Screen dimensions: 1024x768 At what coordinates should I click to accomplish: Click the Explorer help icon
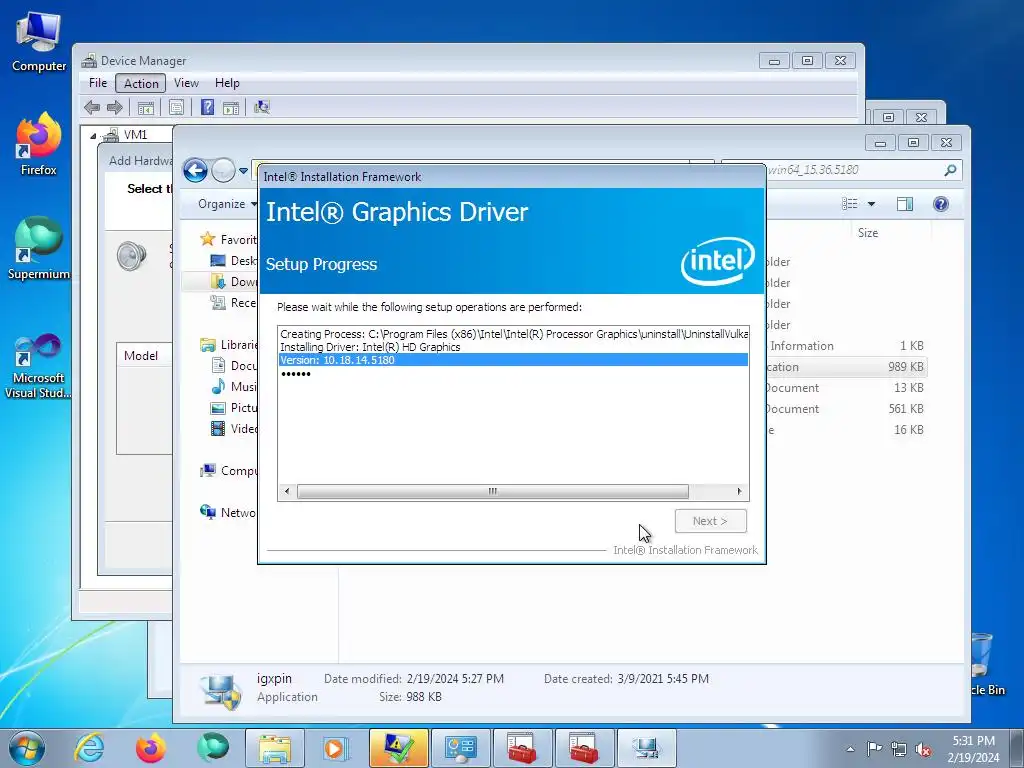coord(940,204)
